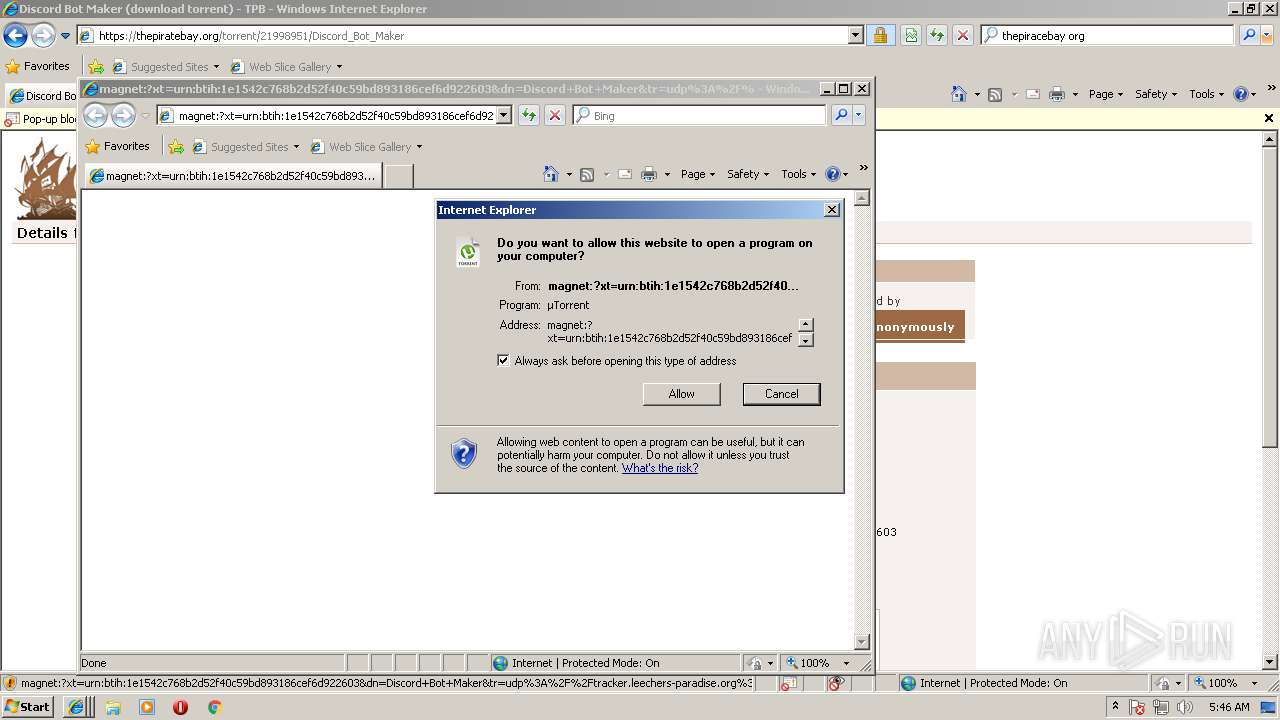This screenshot has height=720, width=1280.
Task: Open Safety menu in popup window
Action: coord(748,174)
